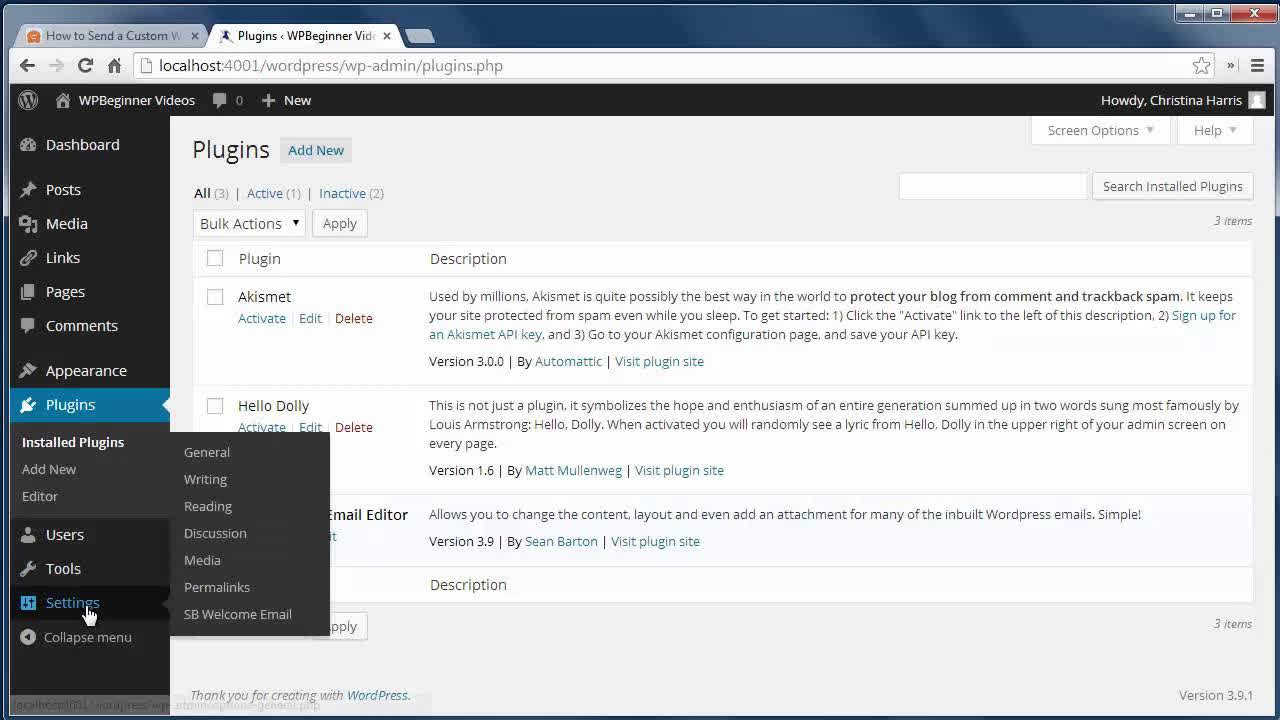Viewport: 1280px width, 720px height.
Task: Filter plugins by Inactive
Action: 342,193
